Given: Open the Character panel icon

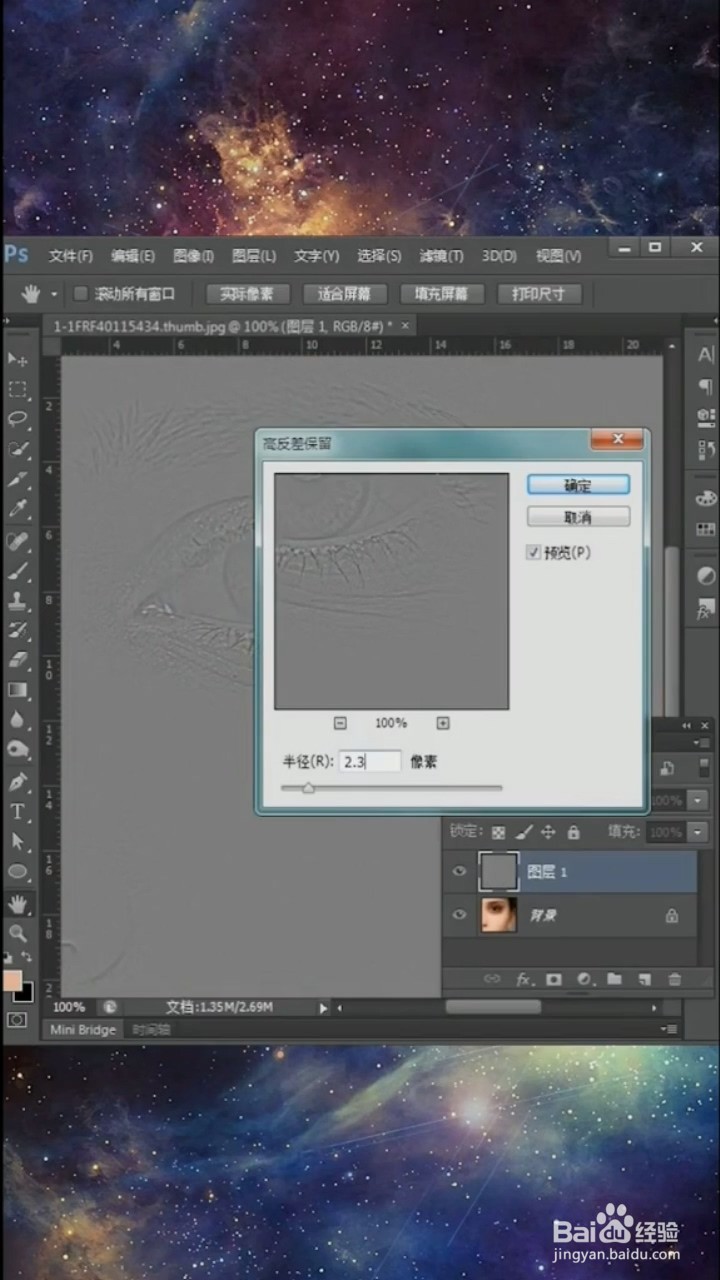Looking at the screenshot, I should [706, 355].
